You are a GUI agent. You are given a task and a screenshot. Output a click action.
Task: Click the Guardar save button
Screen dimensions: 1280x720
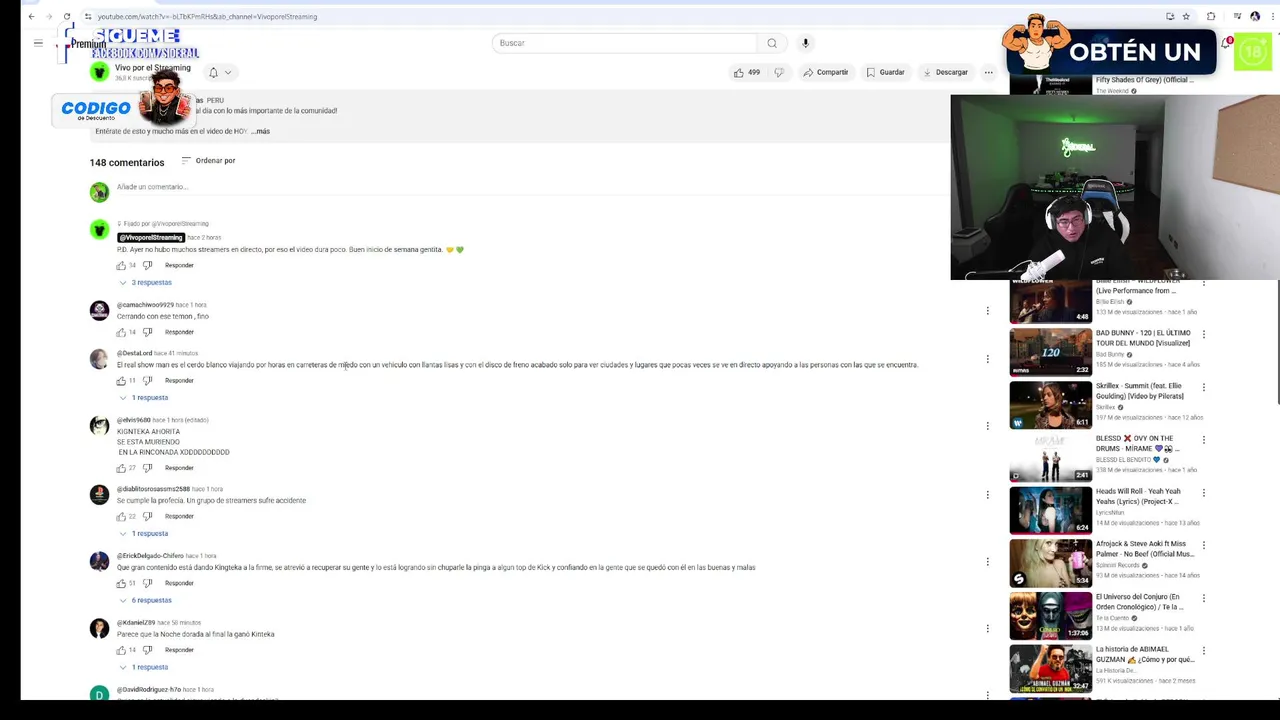[885, 72]
